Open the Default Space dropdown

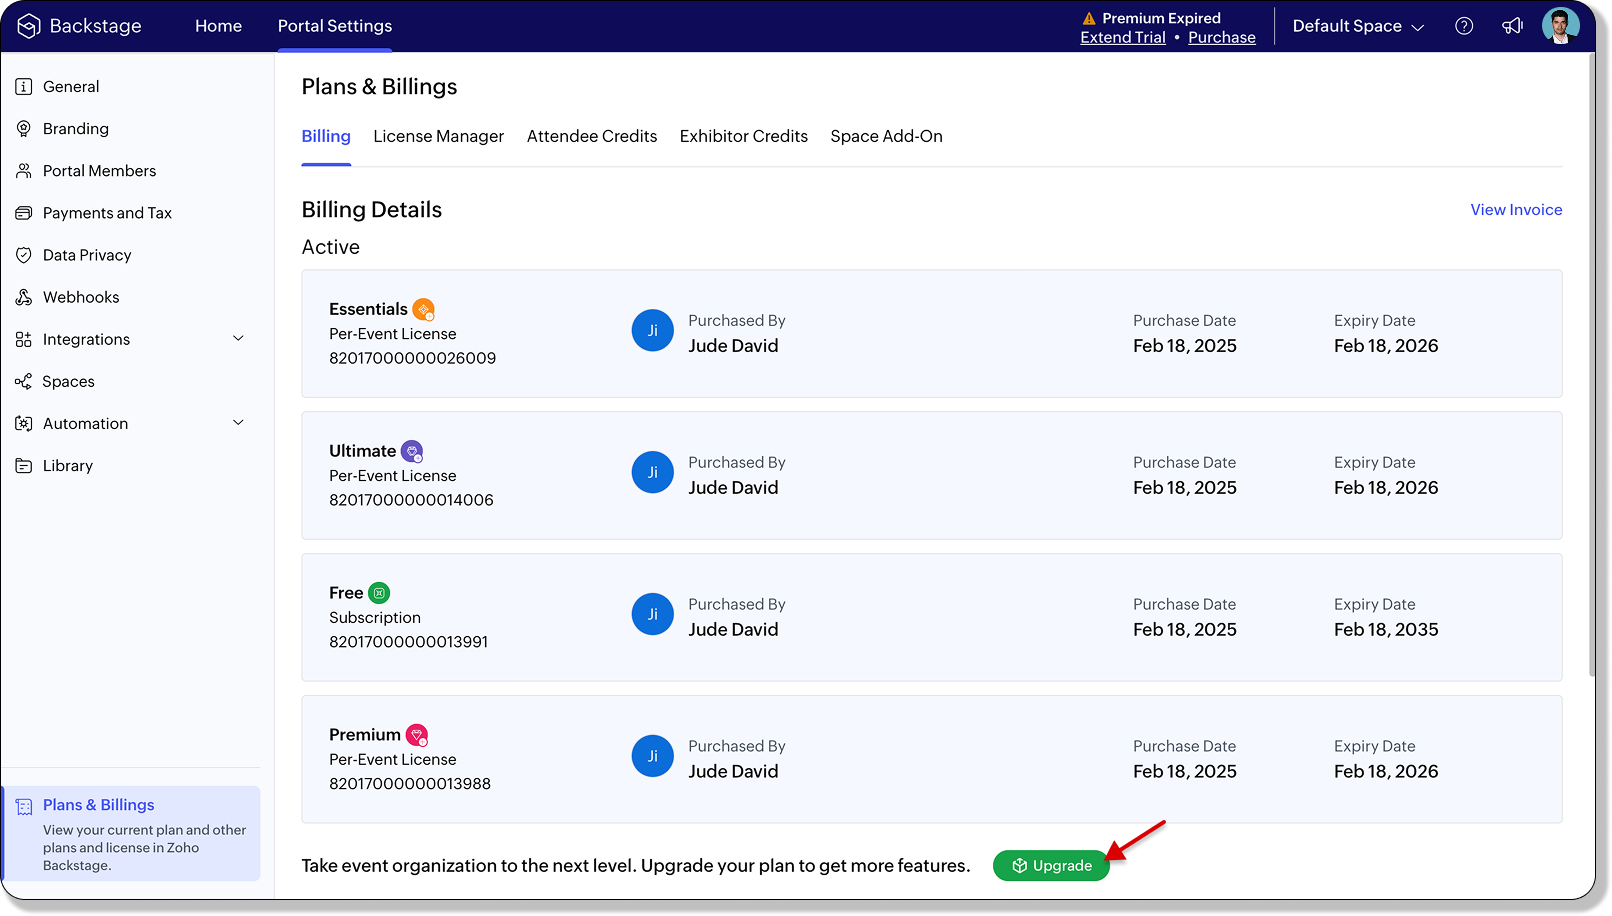point(1358,26)
